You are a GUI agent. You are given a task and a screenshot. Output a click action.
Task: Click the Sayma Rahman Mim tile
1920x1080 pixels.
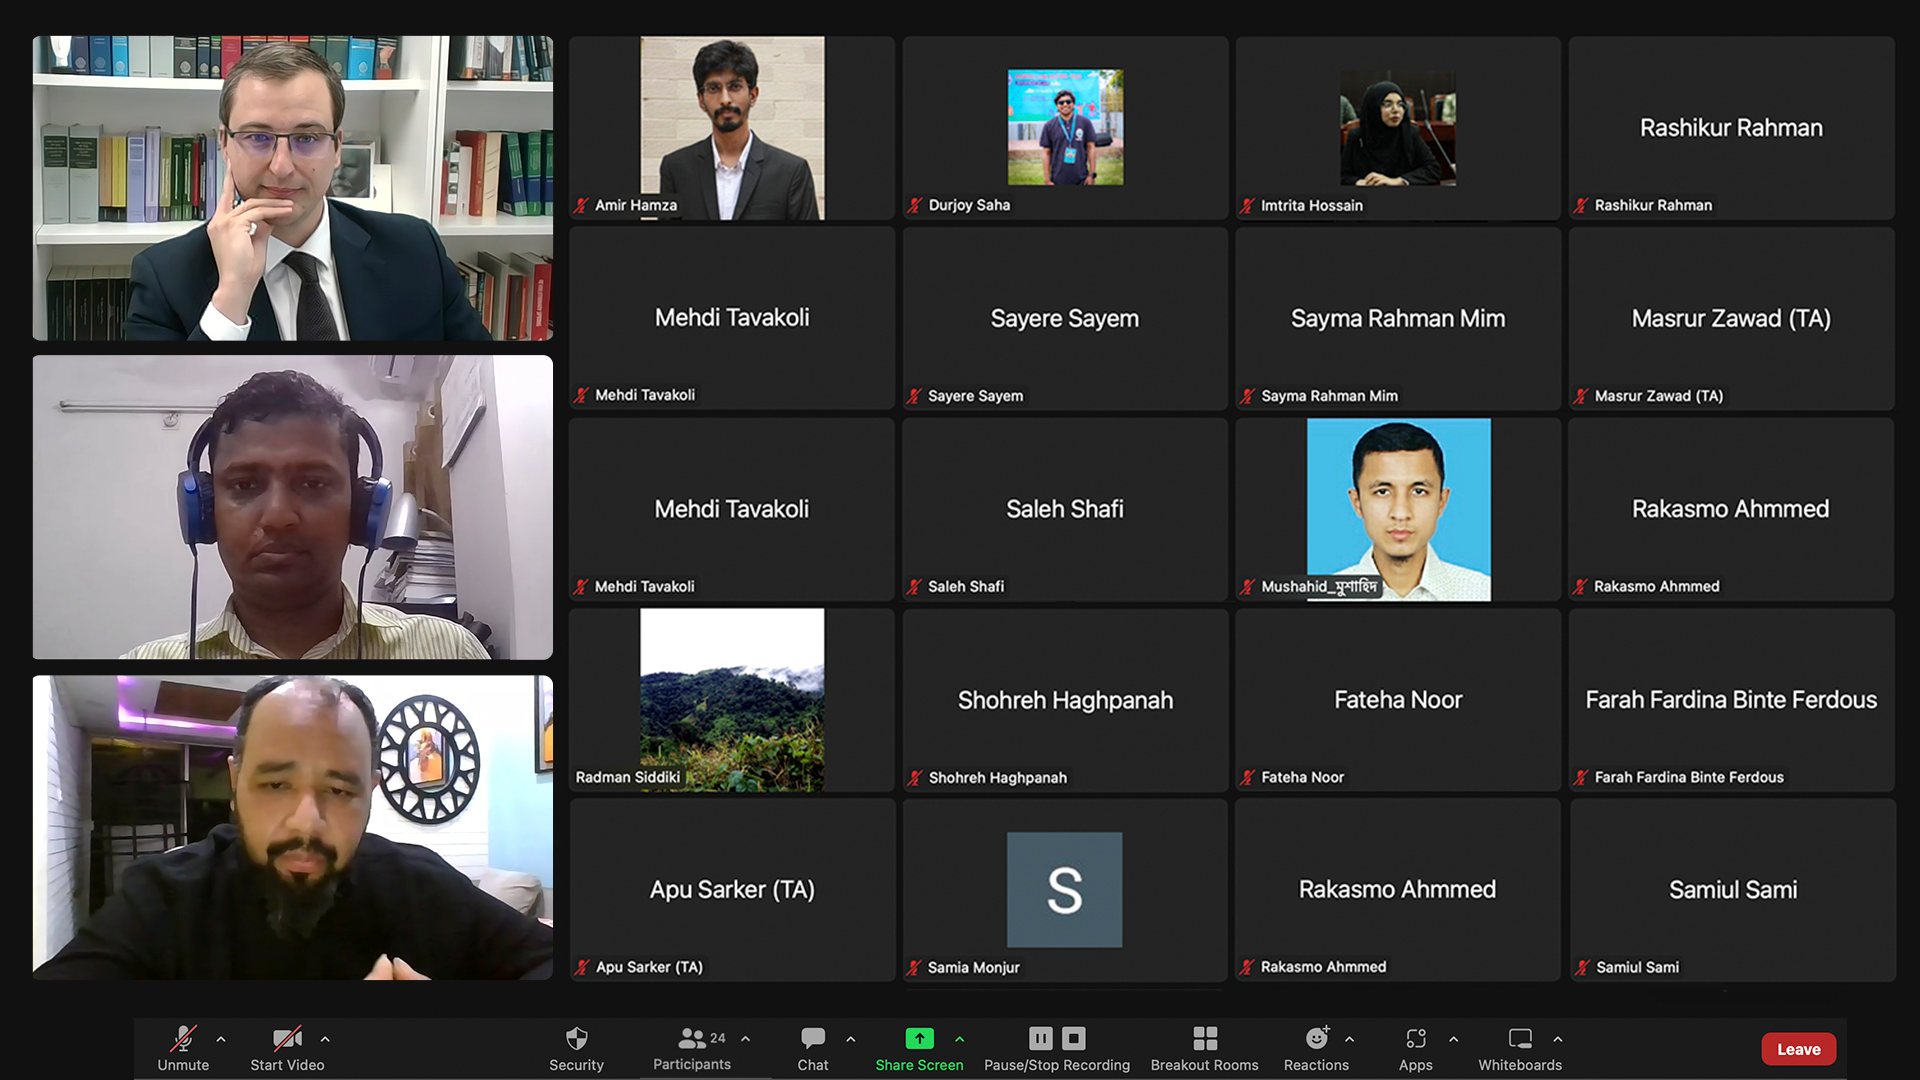point(1398,318)
